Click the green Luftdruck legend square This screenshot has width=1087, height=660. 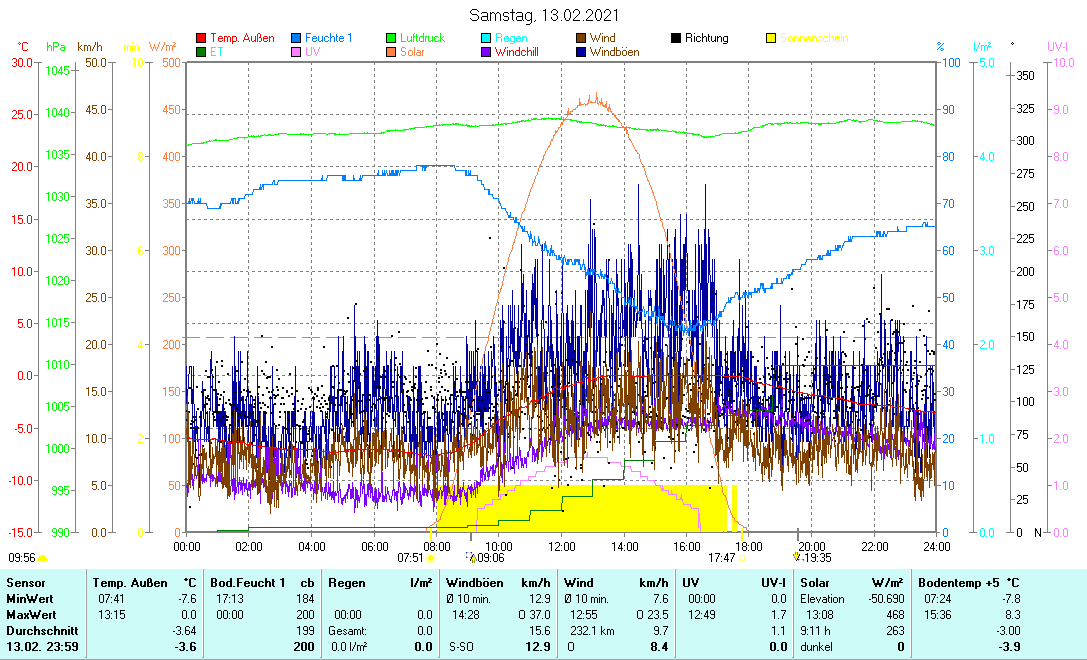[x=392, y=39]
